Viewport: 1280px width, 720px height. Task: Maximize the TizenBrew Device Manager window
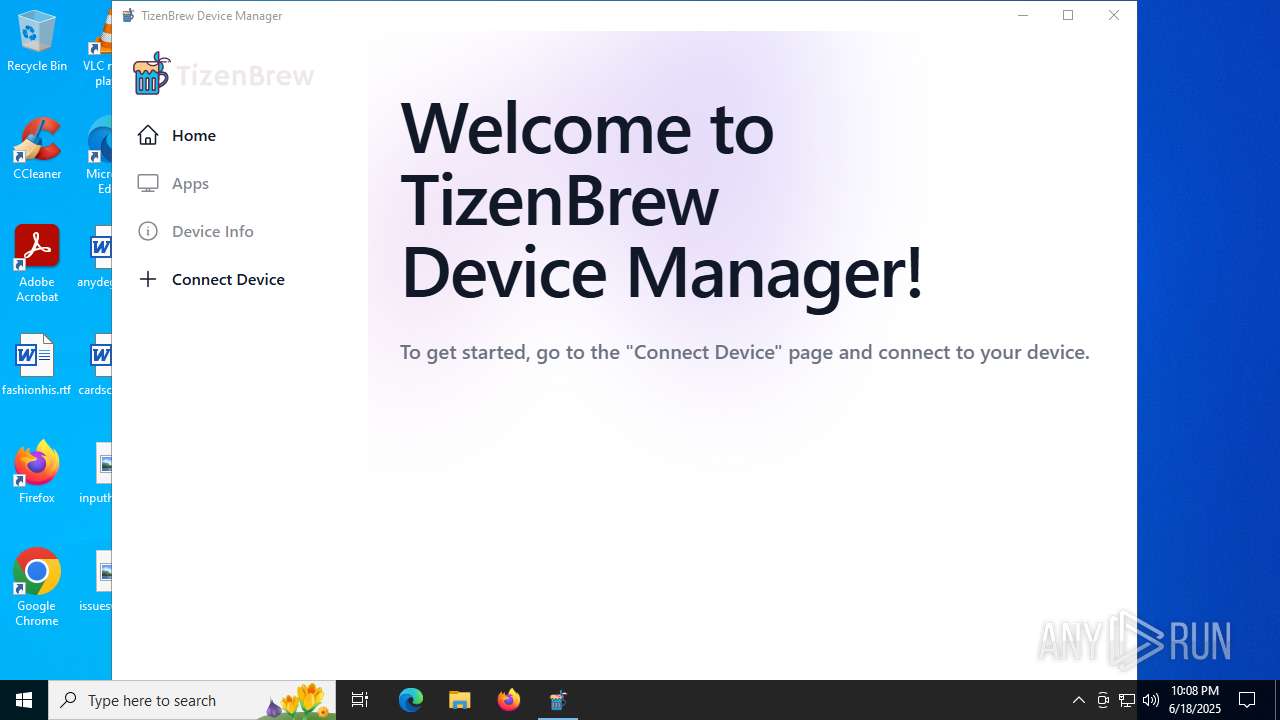(x=1068, y=15)
